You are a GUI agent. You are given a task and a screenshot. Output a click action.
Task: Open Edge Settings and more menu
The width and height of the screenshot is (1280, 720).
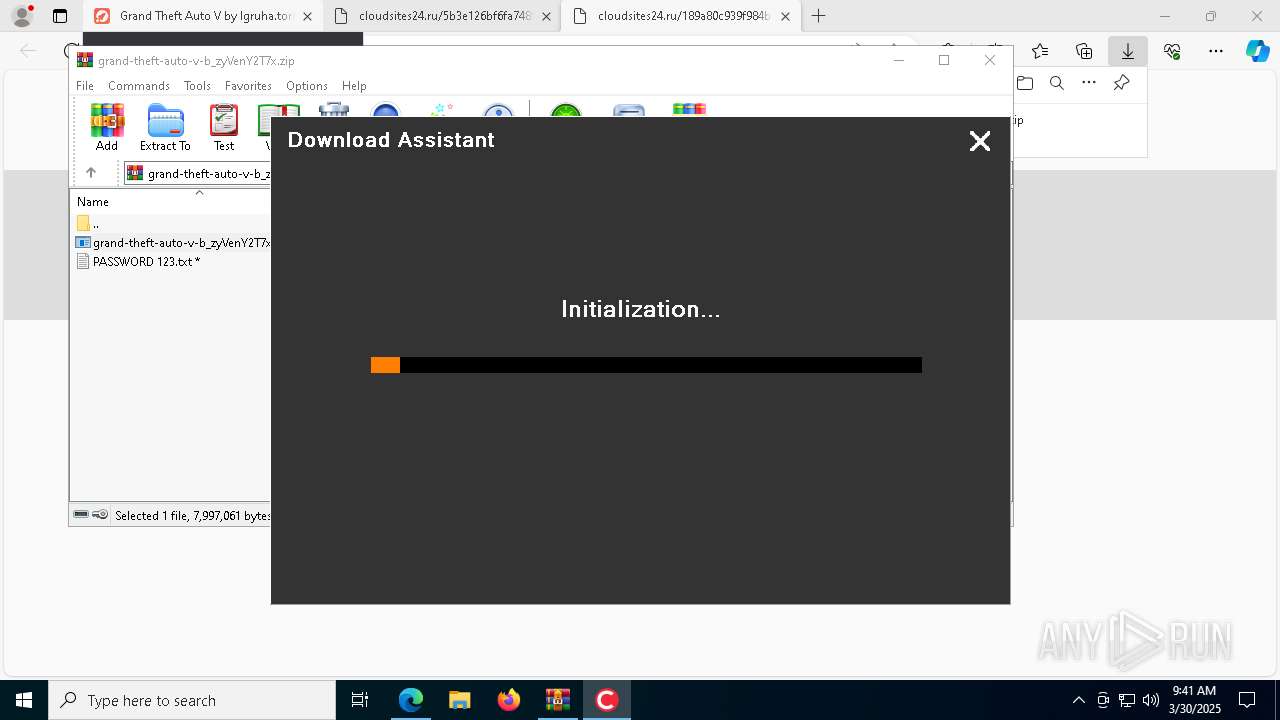point(1216,51)
